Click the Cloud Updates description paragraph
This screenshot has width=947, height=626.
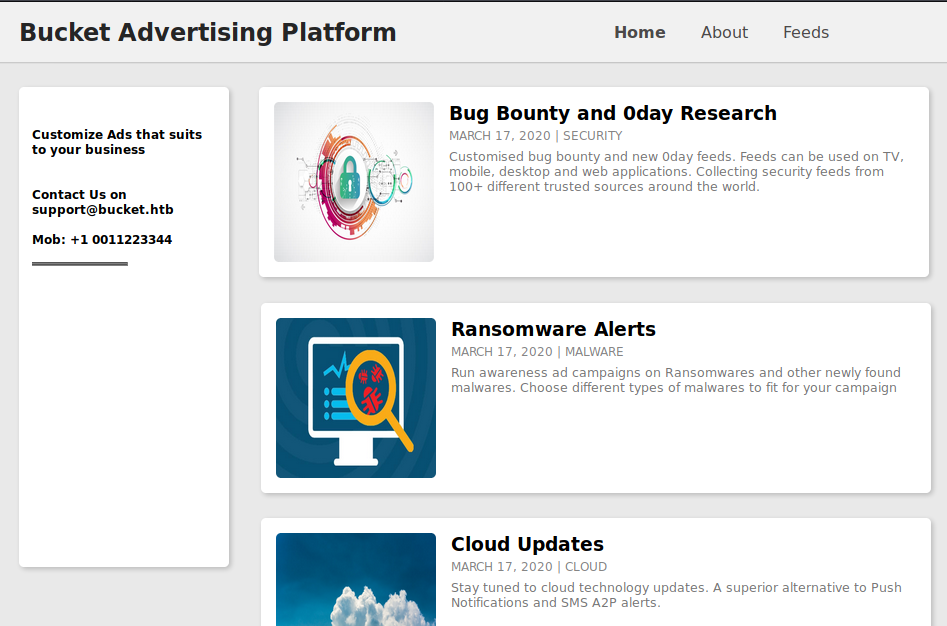(675, 595)
